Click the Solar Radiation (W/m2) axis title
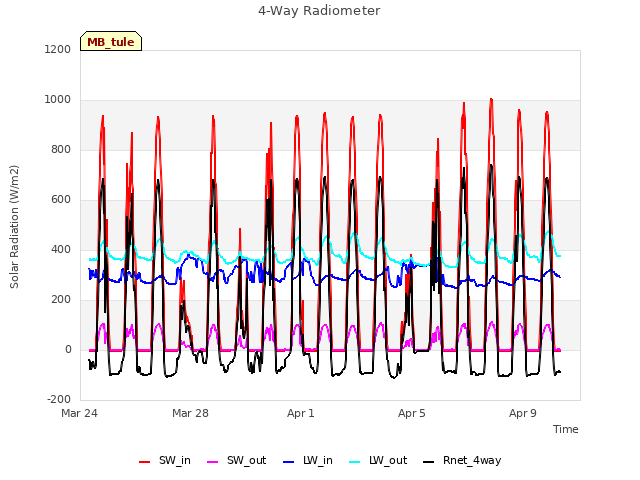 pos(14,226)
